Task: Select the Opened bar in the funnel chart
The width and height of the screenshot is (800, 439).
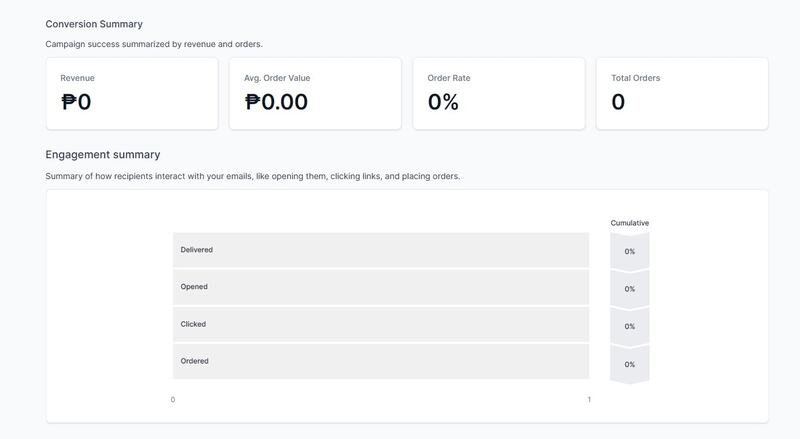Action: coord(380,287)
